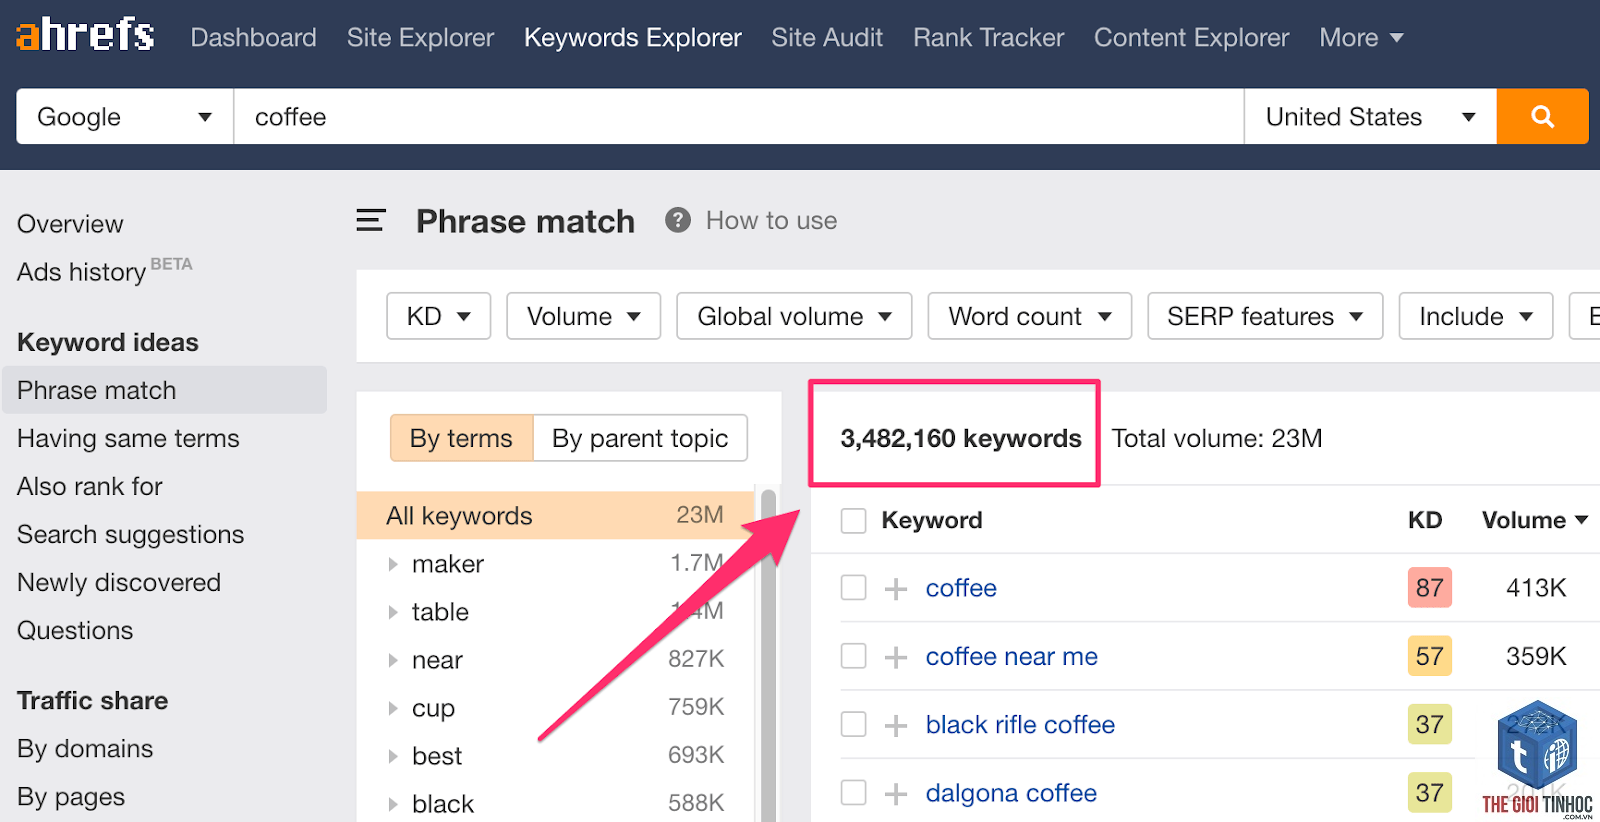Screen dimensions: 1600x822
Task: Open Site Explorer in top navigation
Action: pyautogui.click(x=420, y=37)
